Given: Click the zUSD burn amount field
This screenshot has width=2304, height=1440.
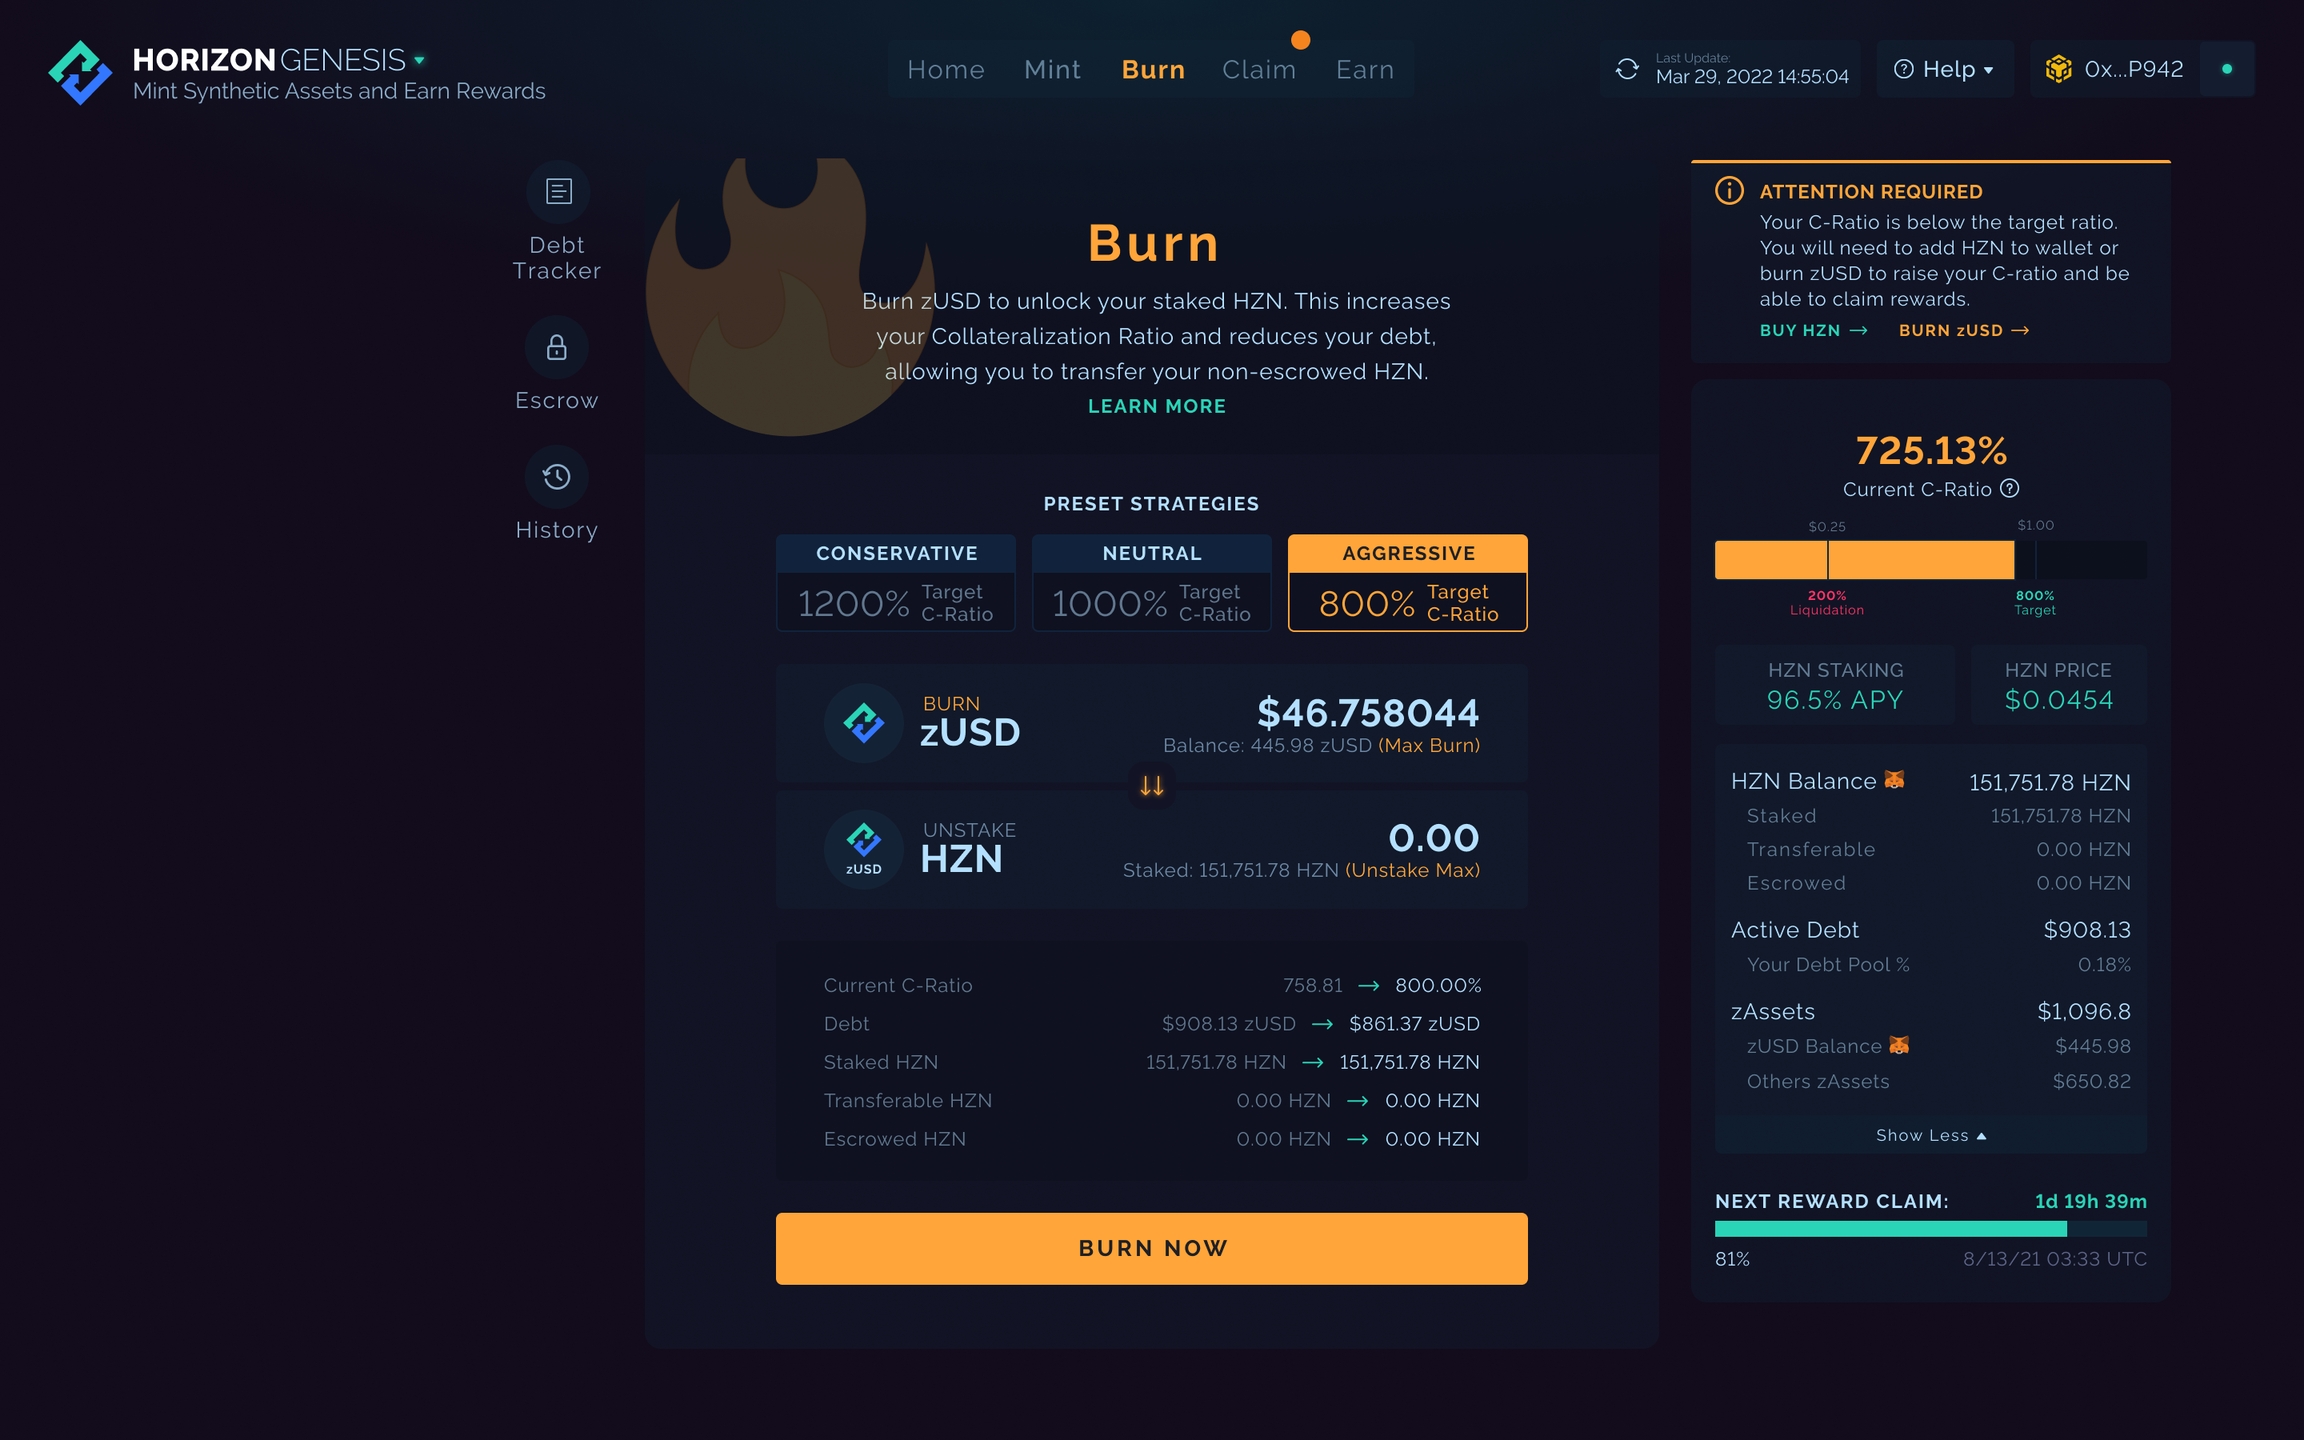Looking at the screenshot, I should click(1367, 713).
